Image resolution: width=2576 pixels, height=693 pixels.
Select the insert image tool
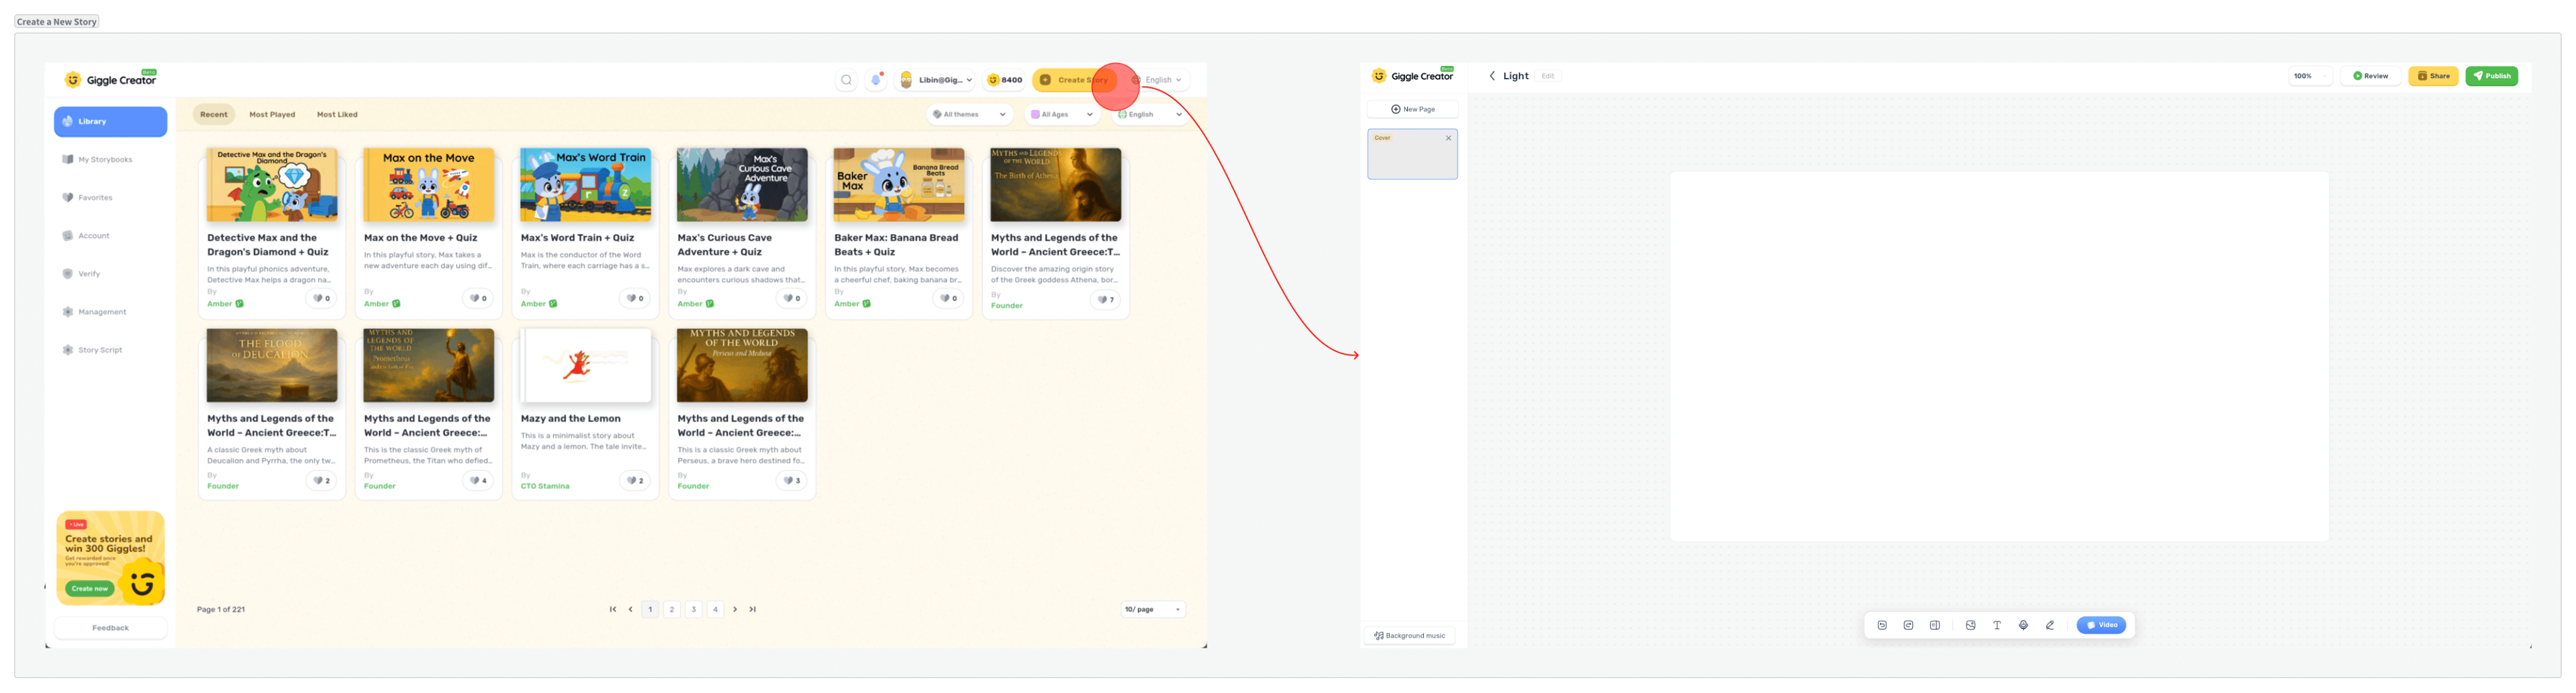click(1970, 625)
